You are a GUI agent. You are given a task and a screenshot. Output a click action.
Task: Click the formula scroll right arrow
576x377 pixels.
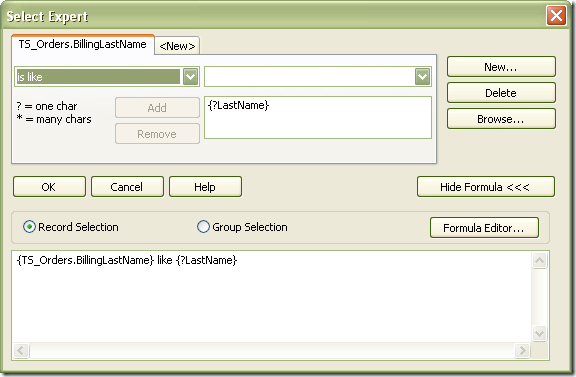pyautogui.click(x=522, y=351)
